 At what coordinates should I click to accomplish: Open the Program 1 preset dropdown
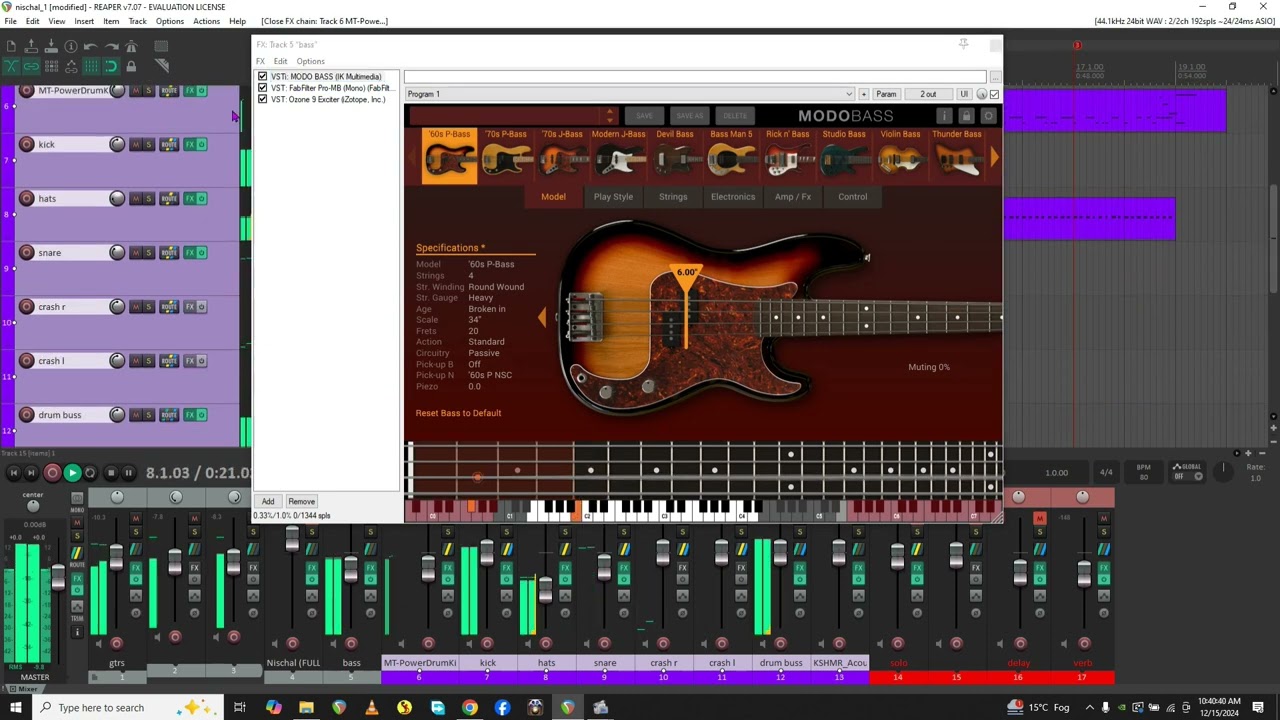(x=630, y=94)
